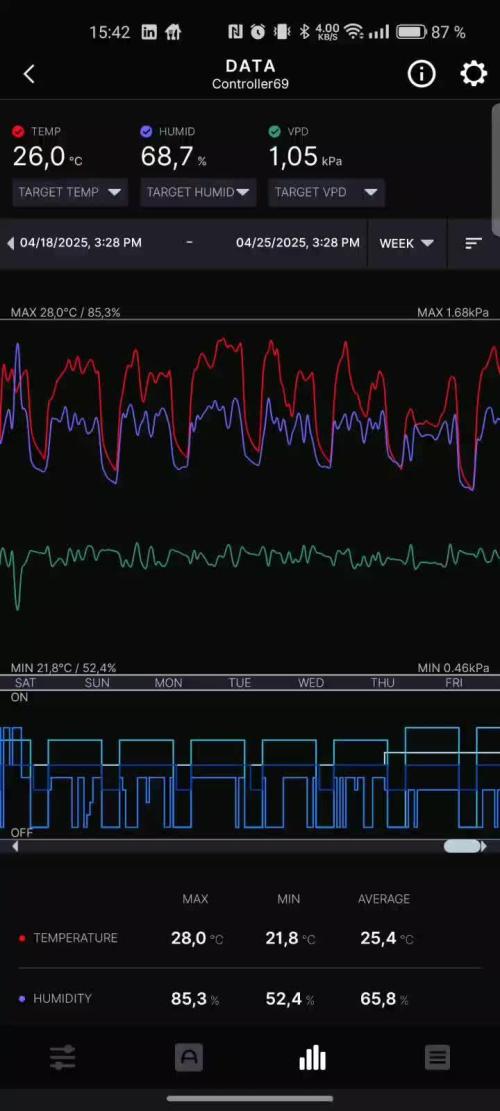Expand the TARGET HUMID dropdown

click(198, 192)
